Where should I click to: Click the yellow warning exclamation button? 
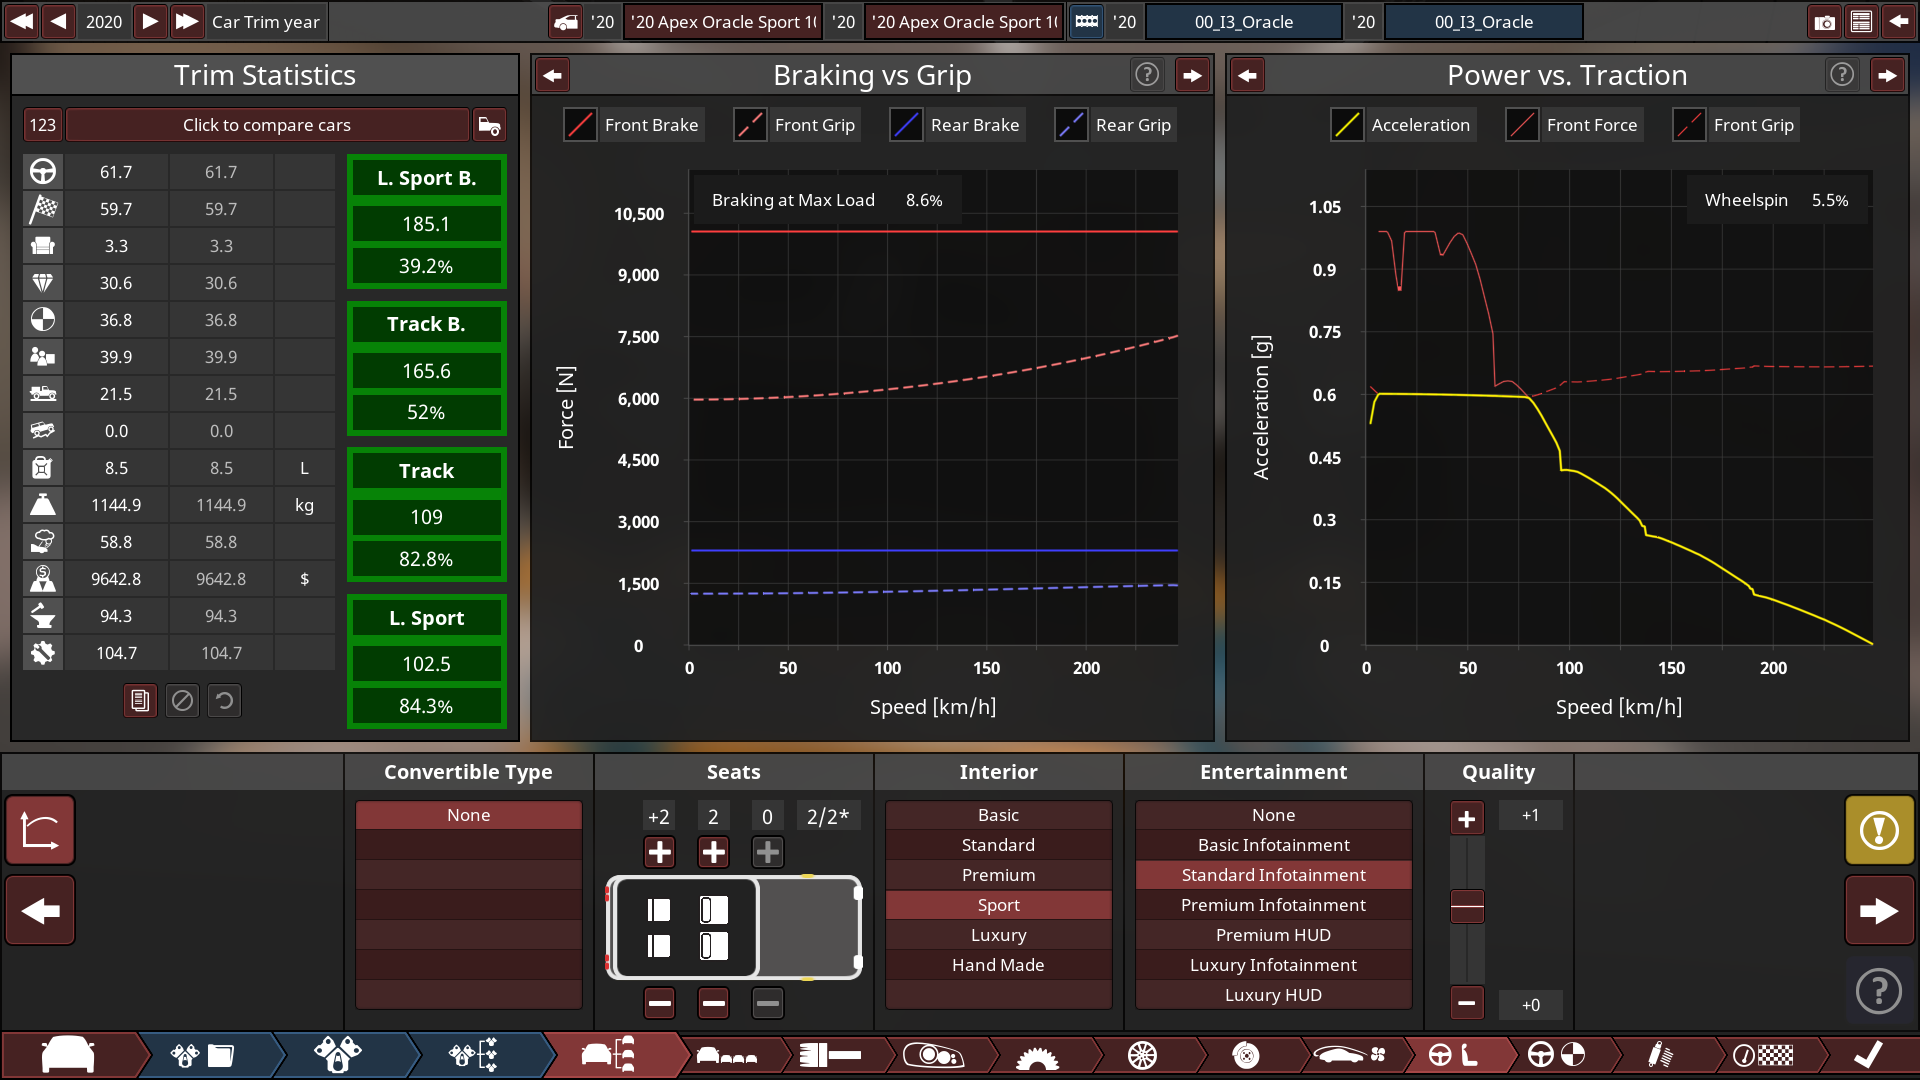point(1879,830)
